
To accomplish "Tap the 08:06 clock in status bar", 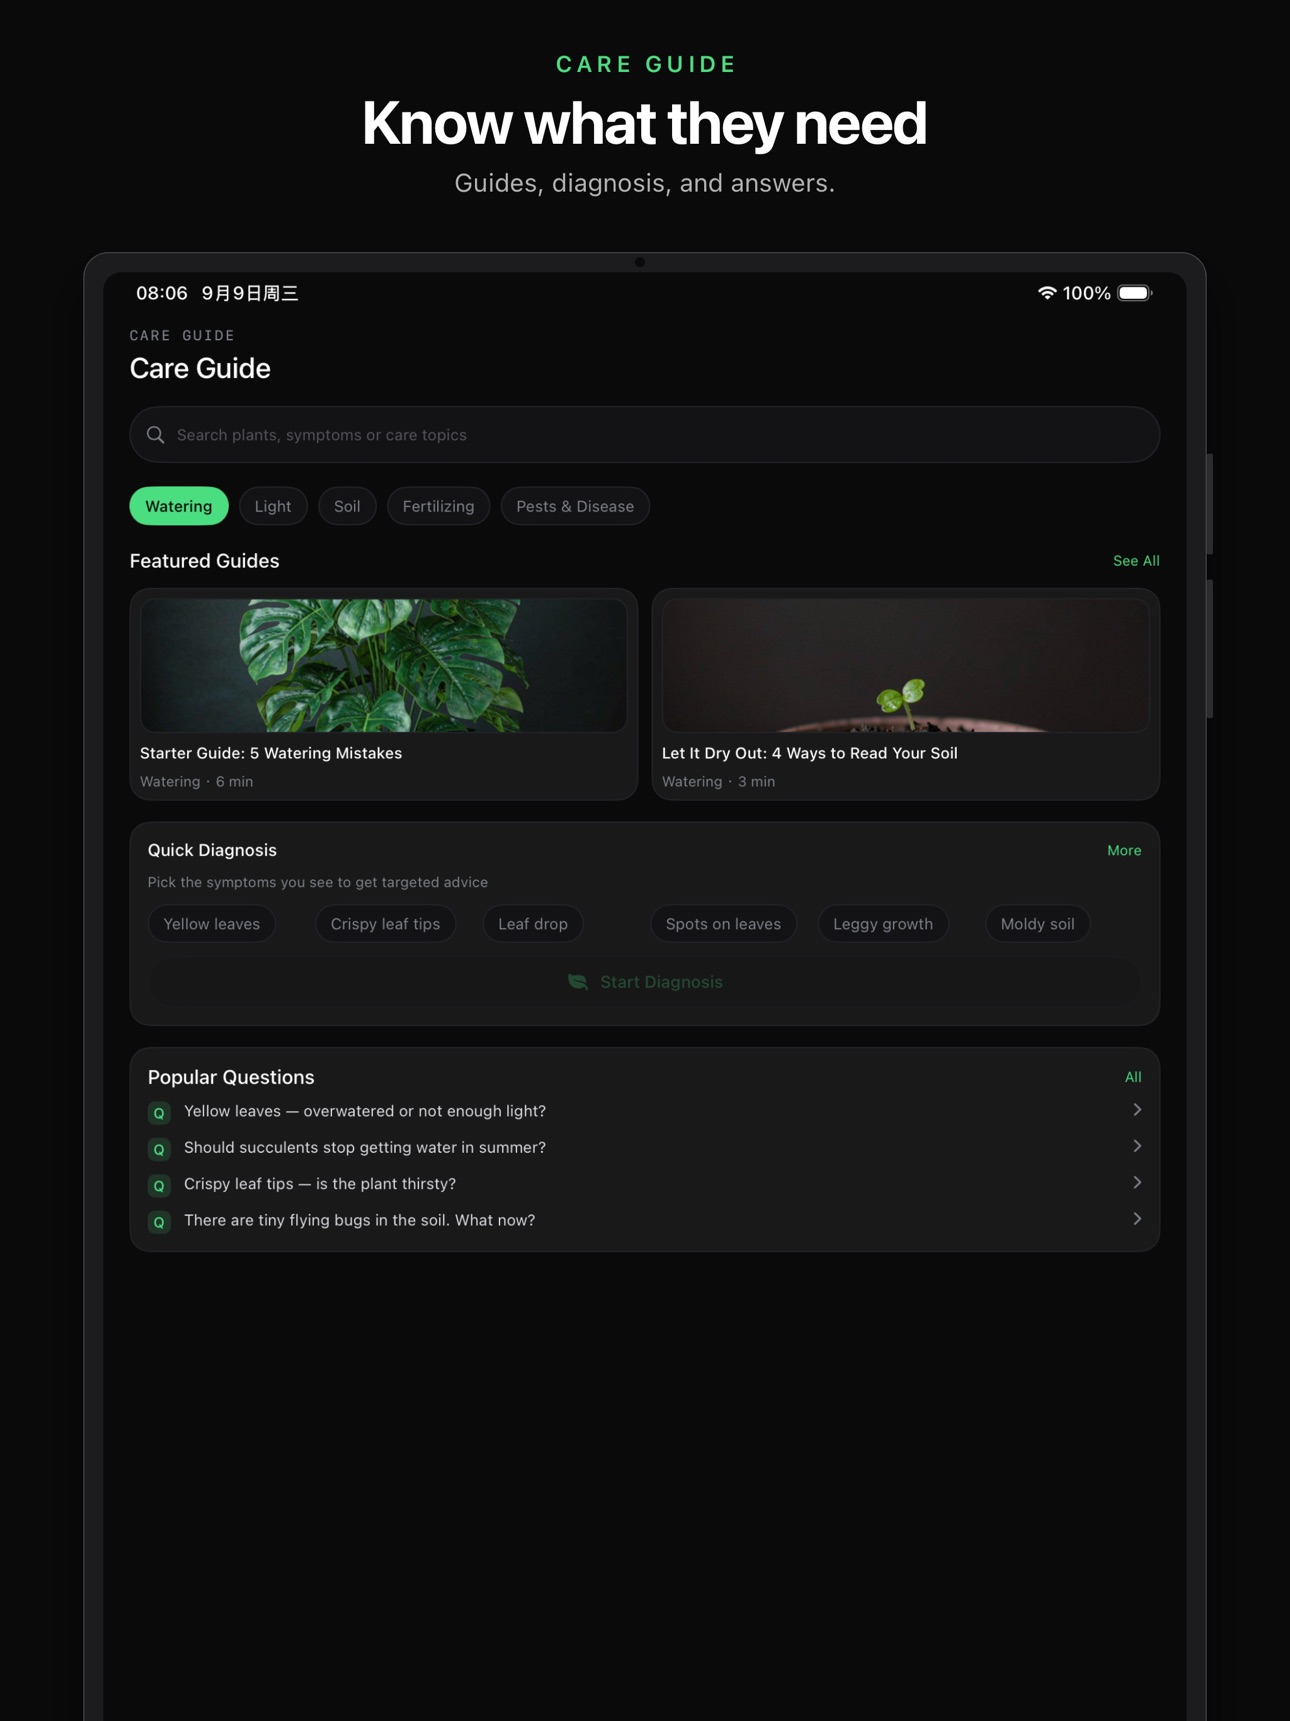I will (x=162, y=293).
